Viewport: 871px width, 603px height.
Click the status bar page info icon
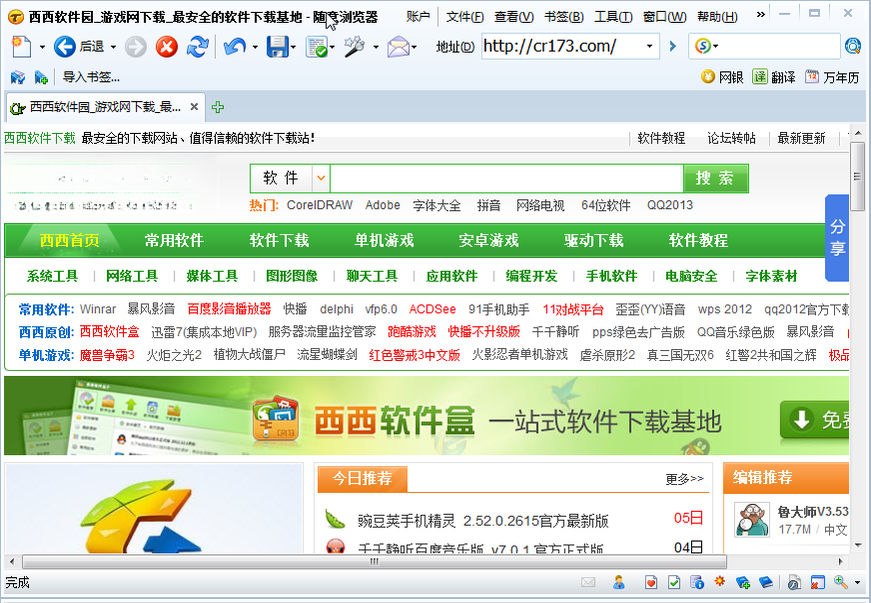pyautogui.click(x=697, y=582)
